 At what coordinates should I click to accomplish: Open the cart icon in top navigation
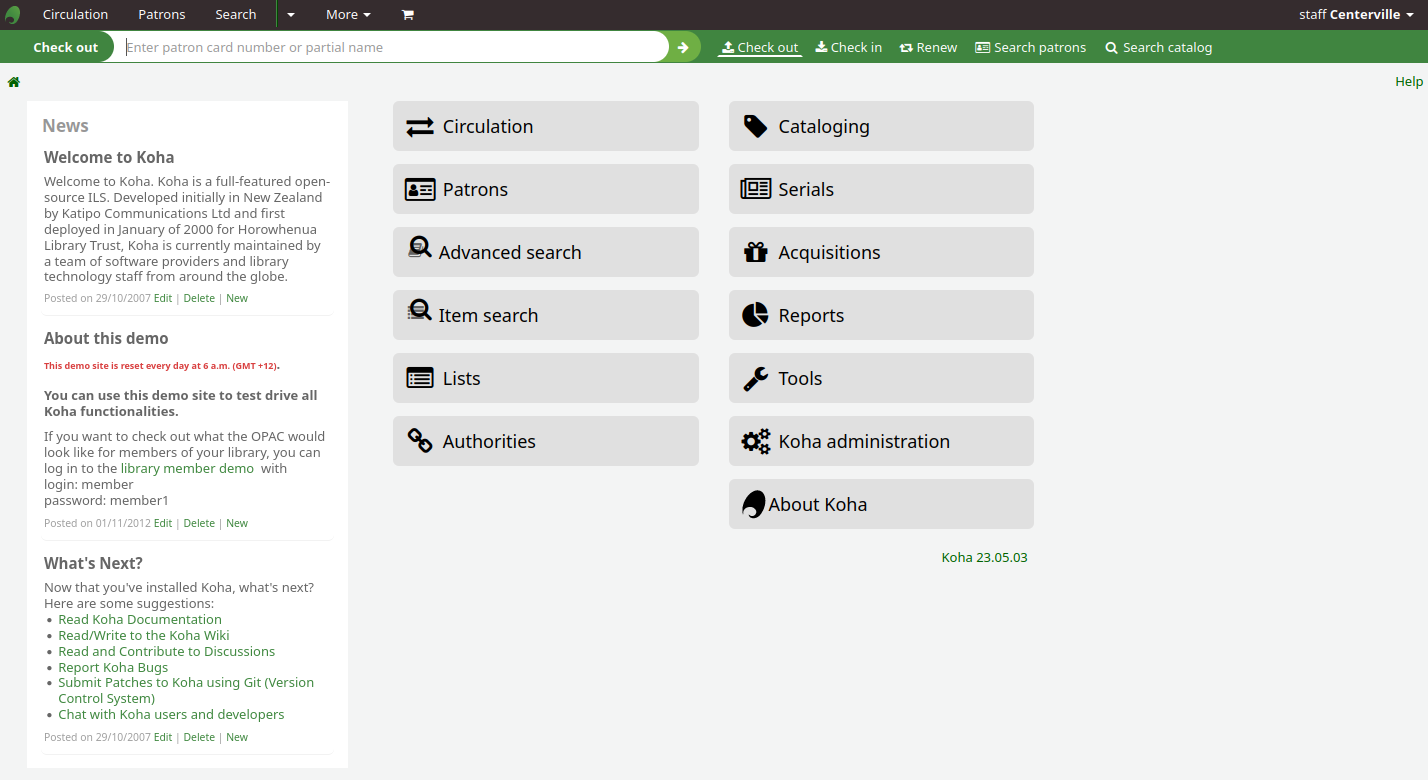click(407, 15)
